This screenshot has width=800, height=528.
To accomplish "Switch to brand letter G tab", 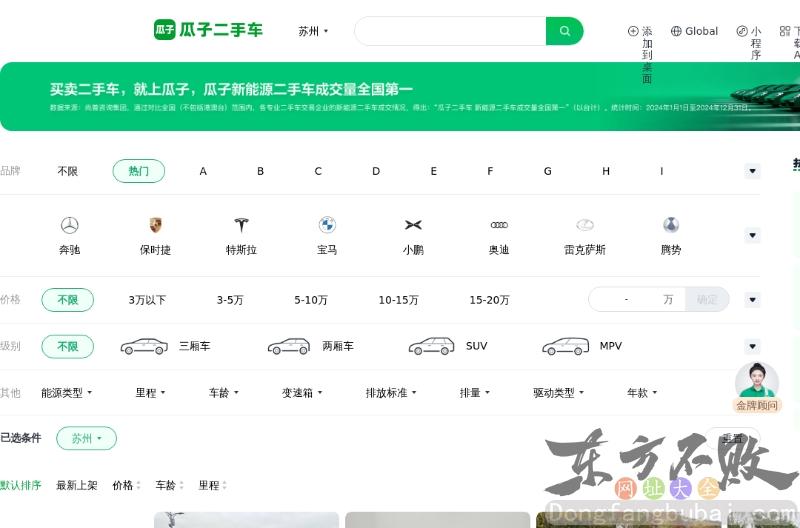I will pyautogui.click(x=547, y=171).
